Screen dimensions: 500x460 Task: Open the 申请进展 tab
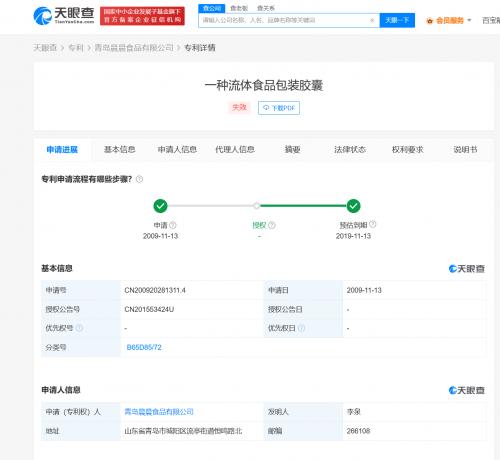click(x=62, y=150)
